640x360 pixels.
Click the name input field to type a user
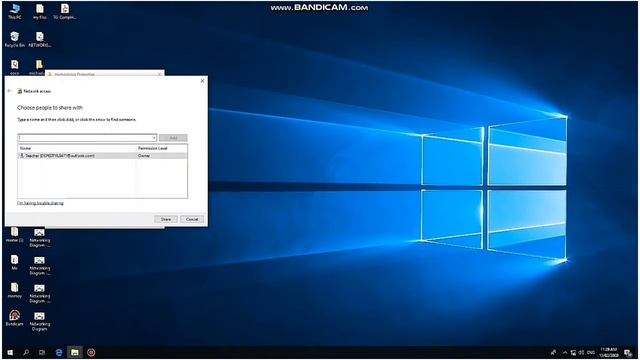tap(84, 138)
